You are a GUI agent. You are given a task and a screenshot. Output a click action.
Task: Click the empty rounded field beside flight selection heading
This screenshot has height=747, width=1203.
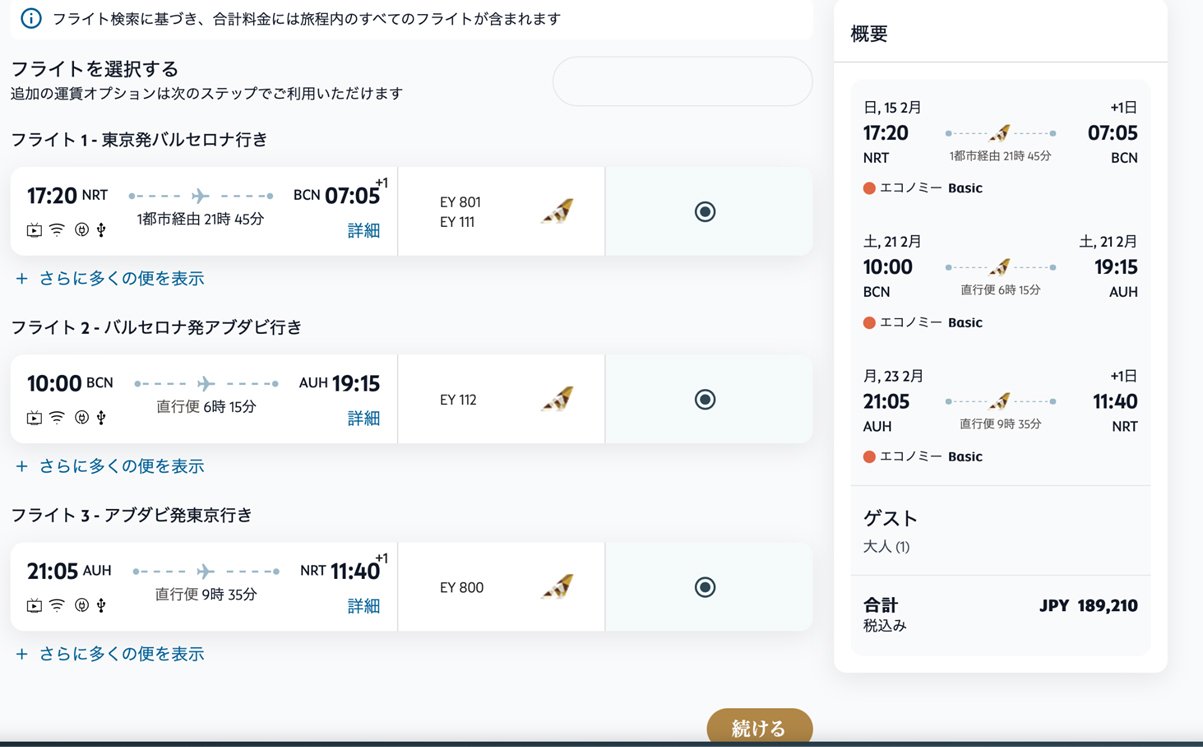click(x=682, y=81)
